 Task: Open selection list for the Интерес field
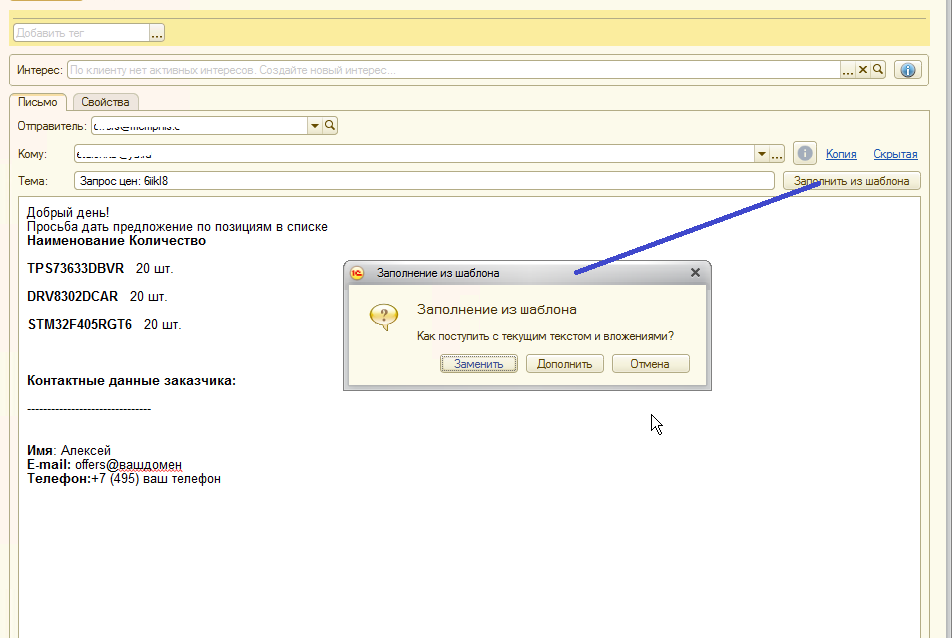coord(848,70)
